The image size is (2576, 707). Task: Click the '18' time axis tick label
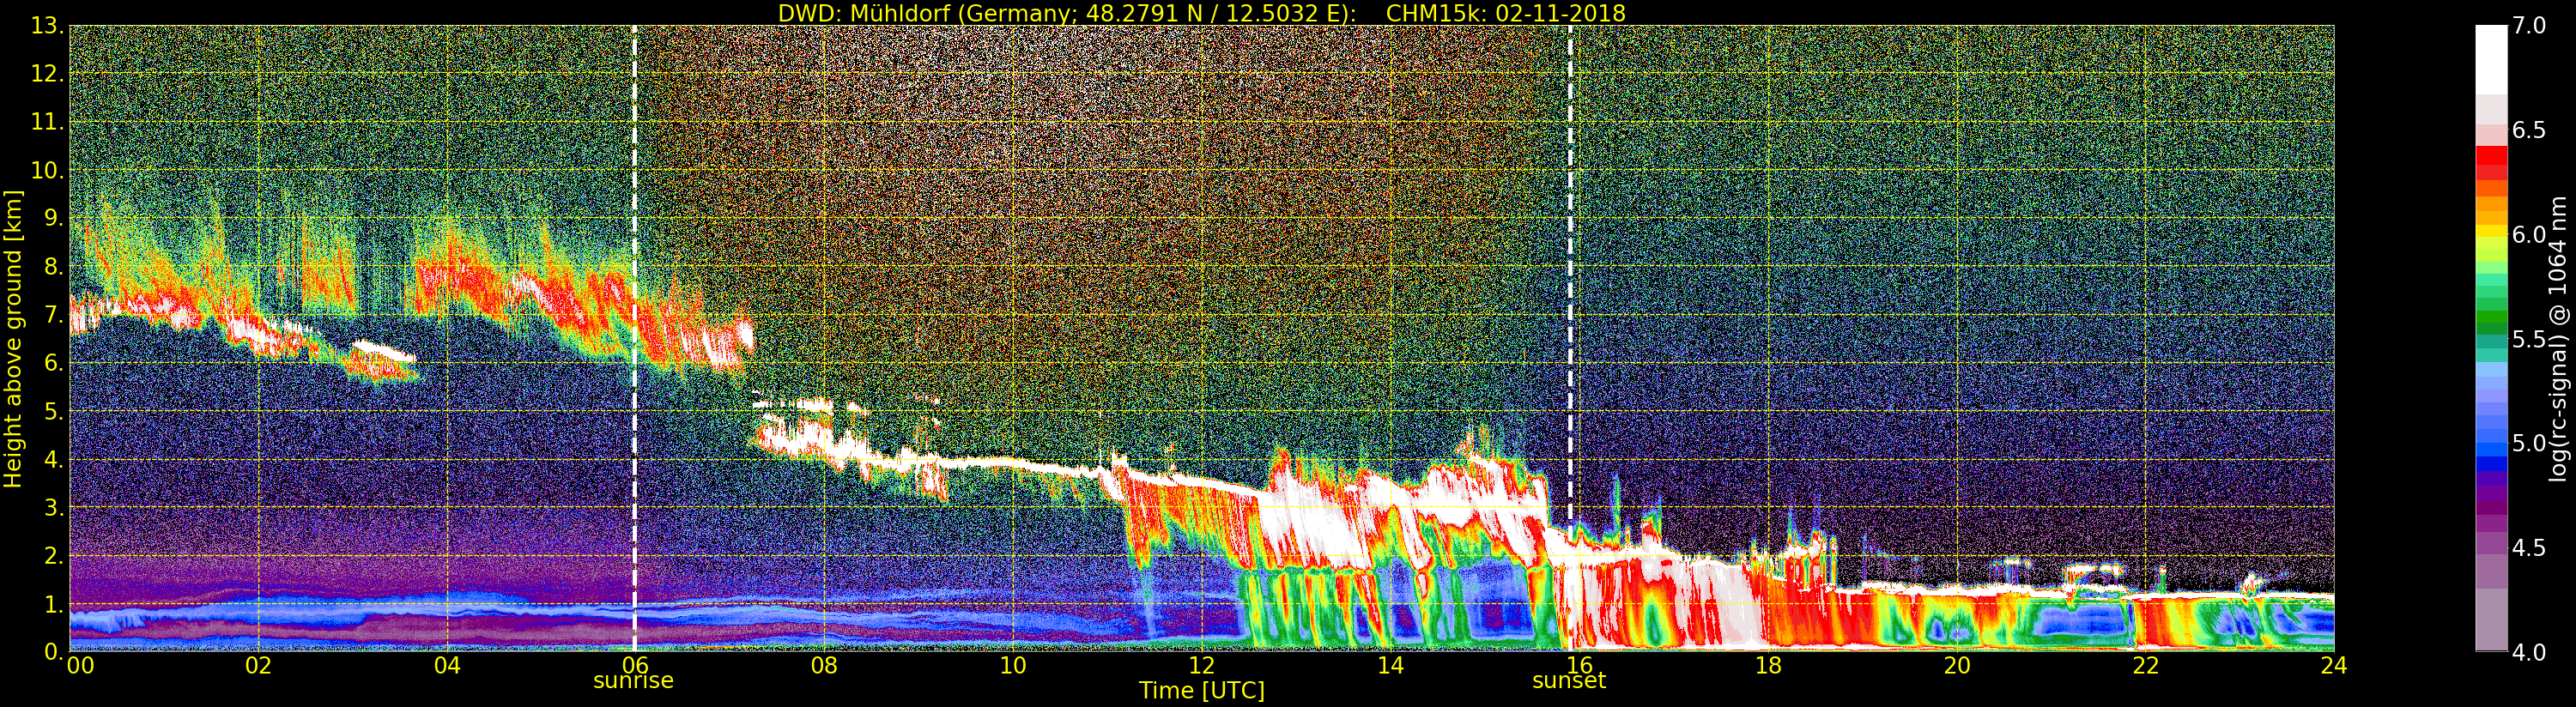point(1768,666)
